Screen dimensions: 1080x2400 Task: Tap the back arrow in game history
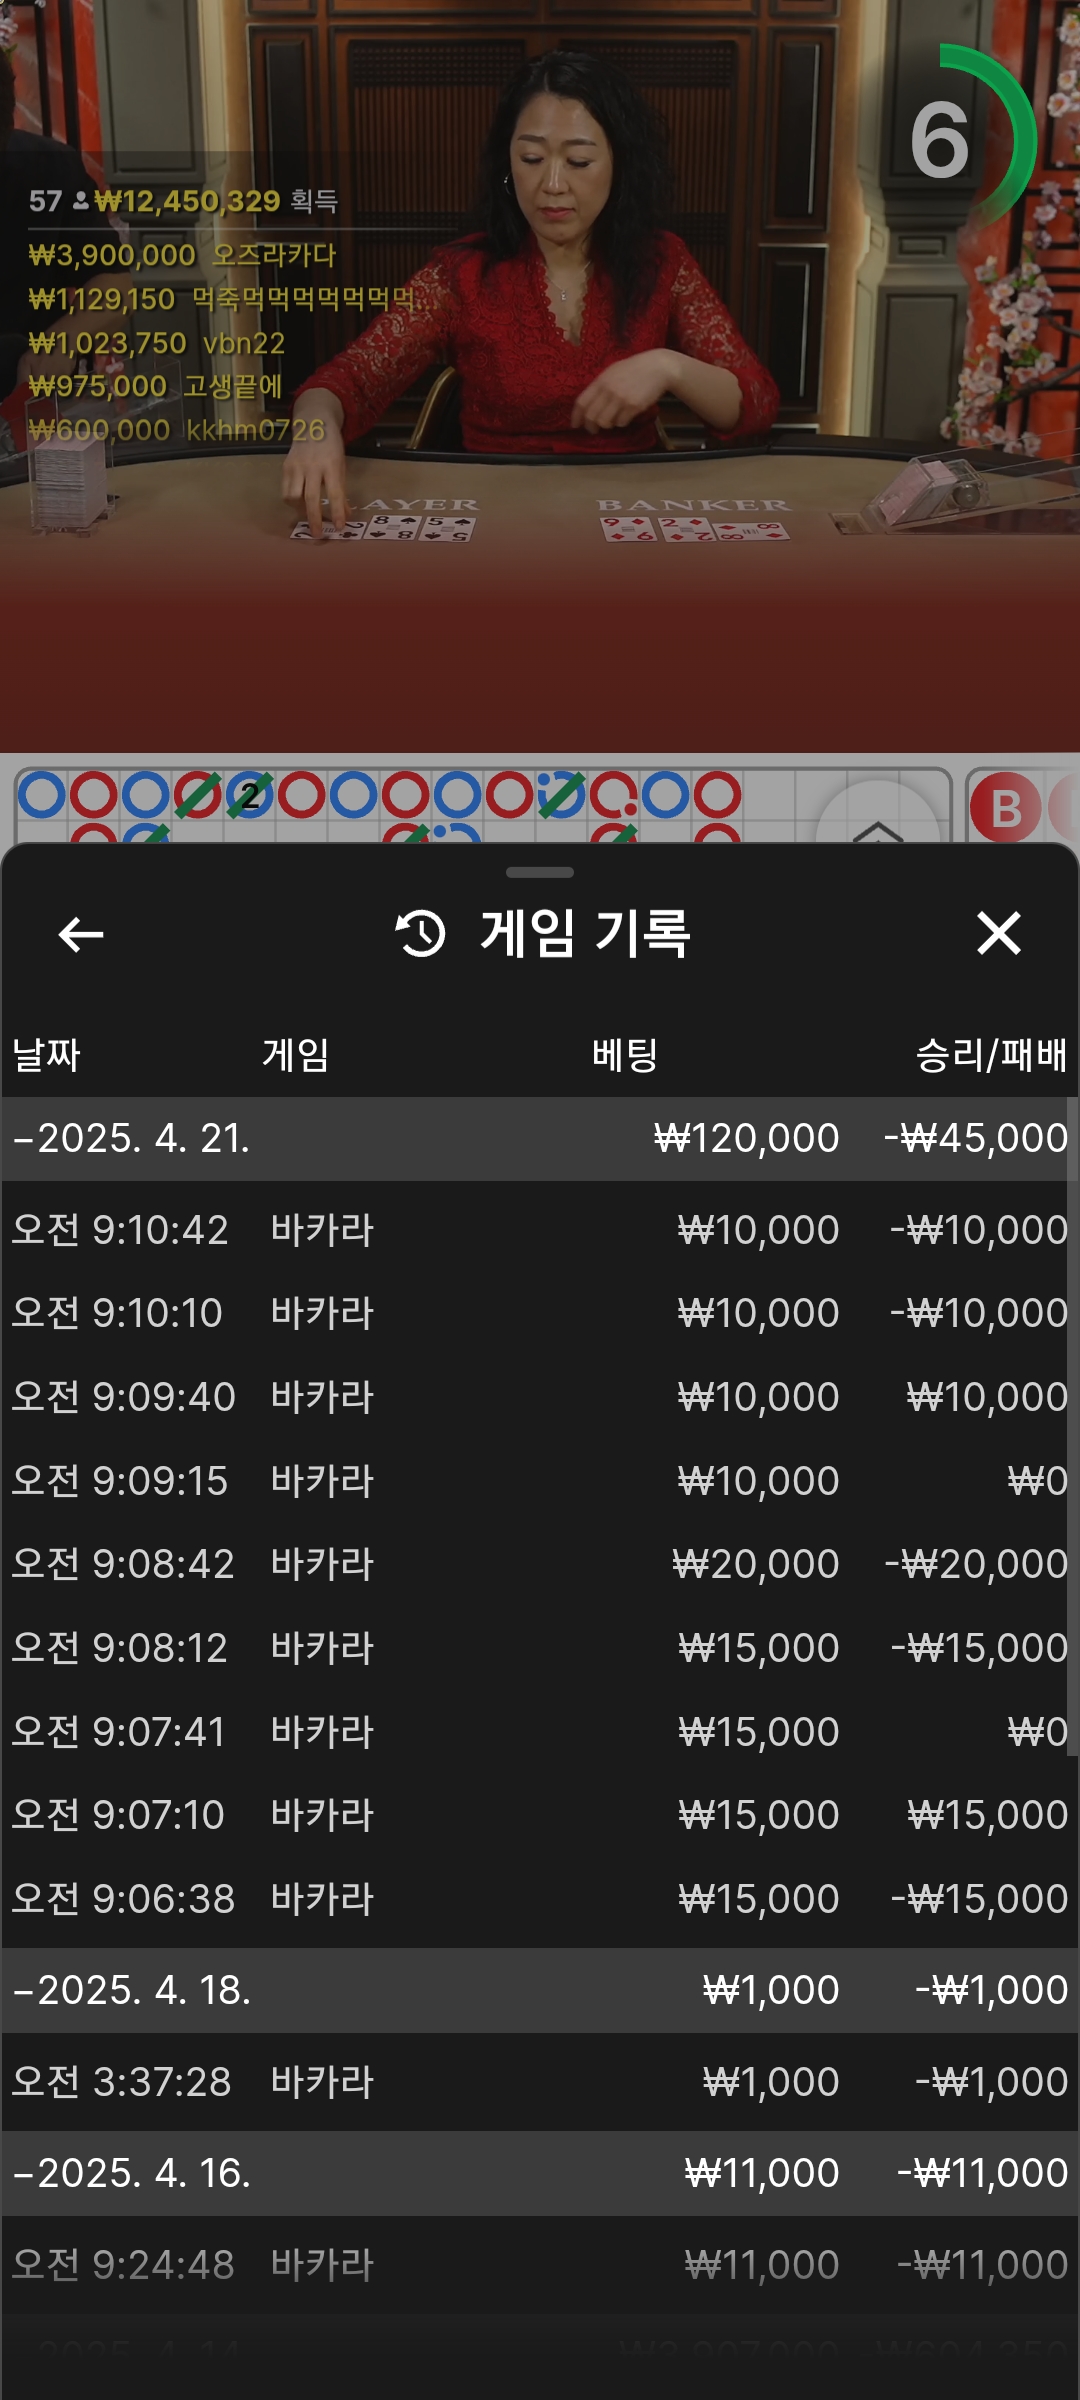click(81, 935)
